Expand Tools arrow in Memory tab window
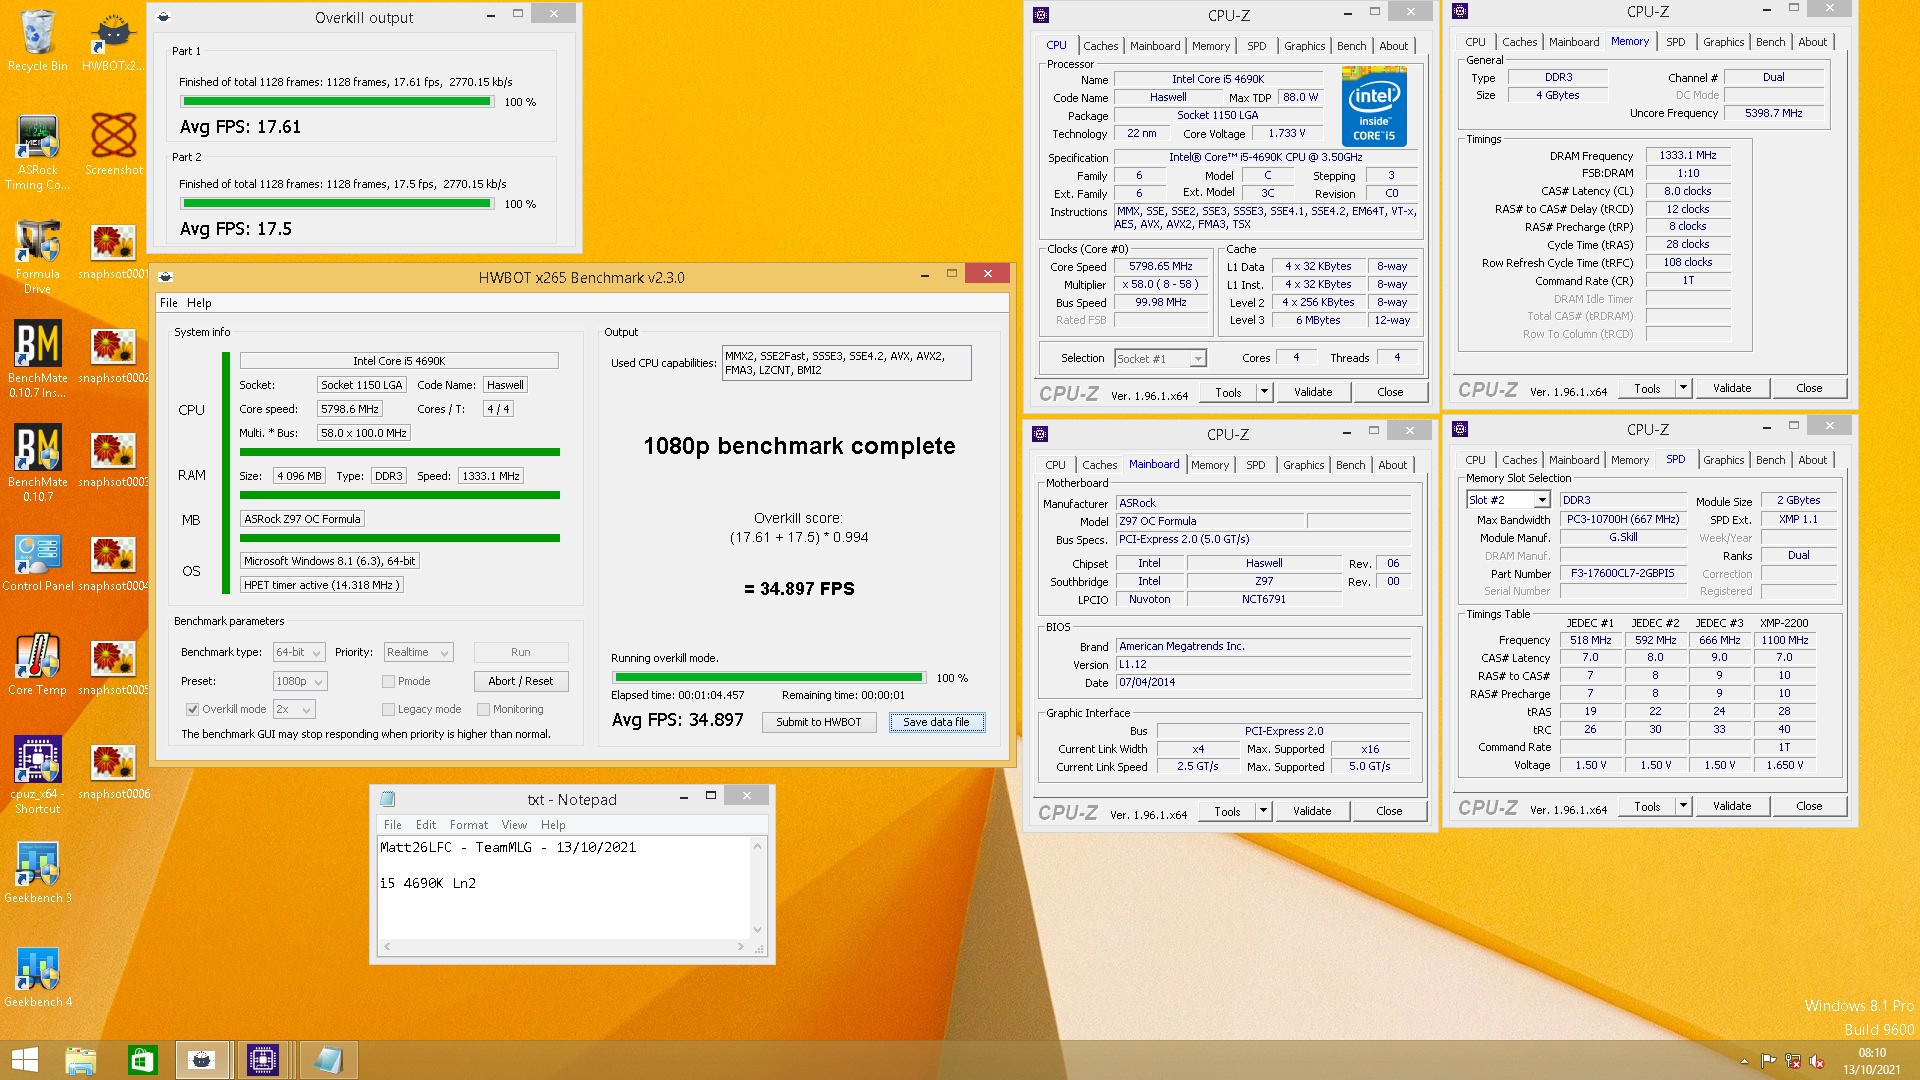Viewport: 1920px width, 1080px height. pos(1683,388)
